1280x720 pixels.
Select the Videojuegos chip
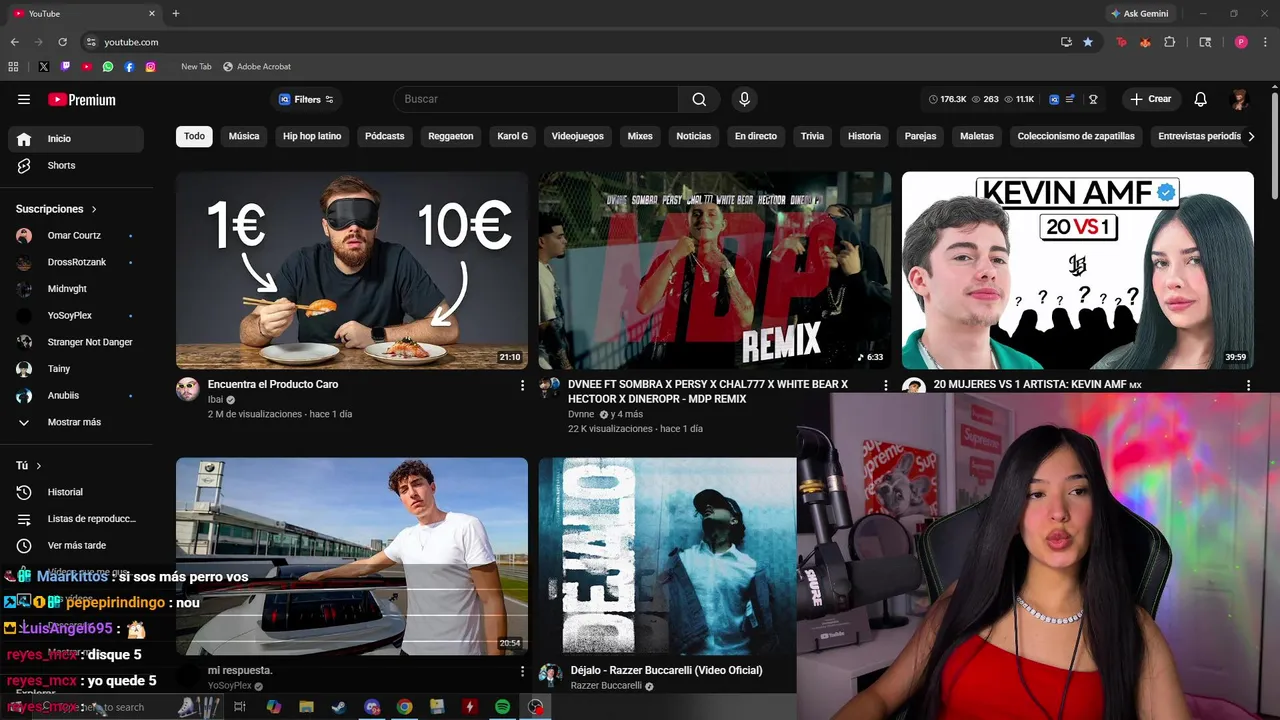578,136
